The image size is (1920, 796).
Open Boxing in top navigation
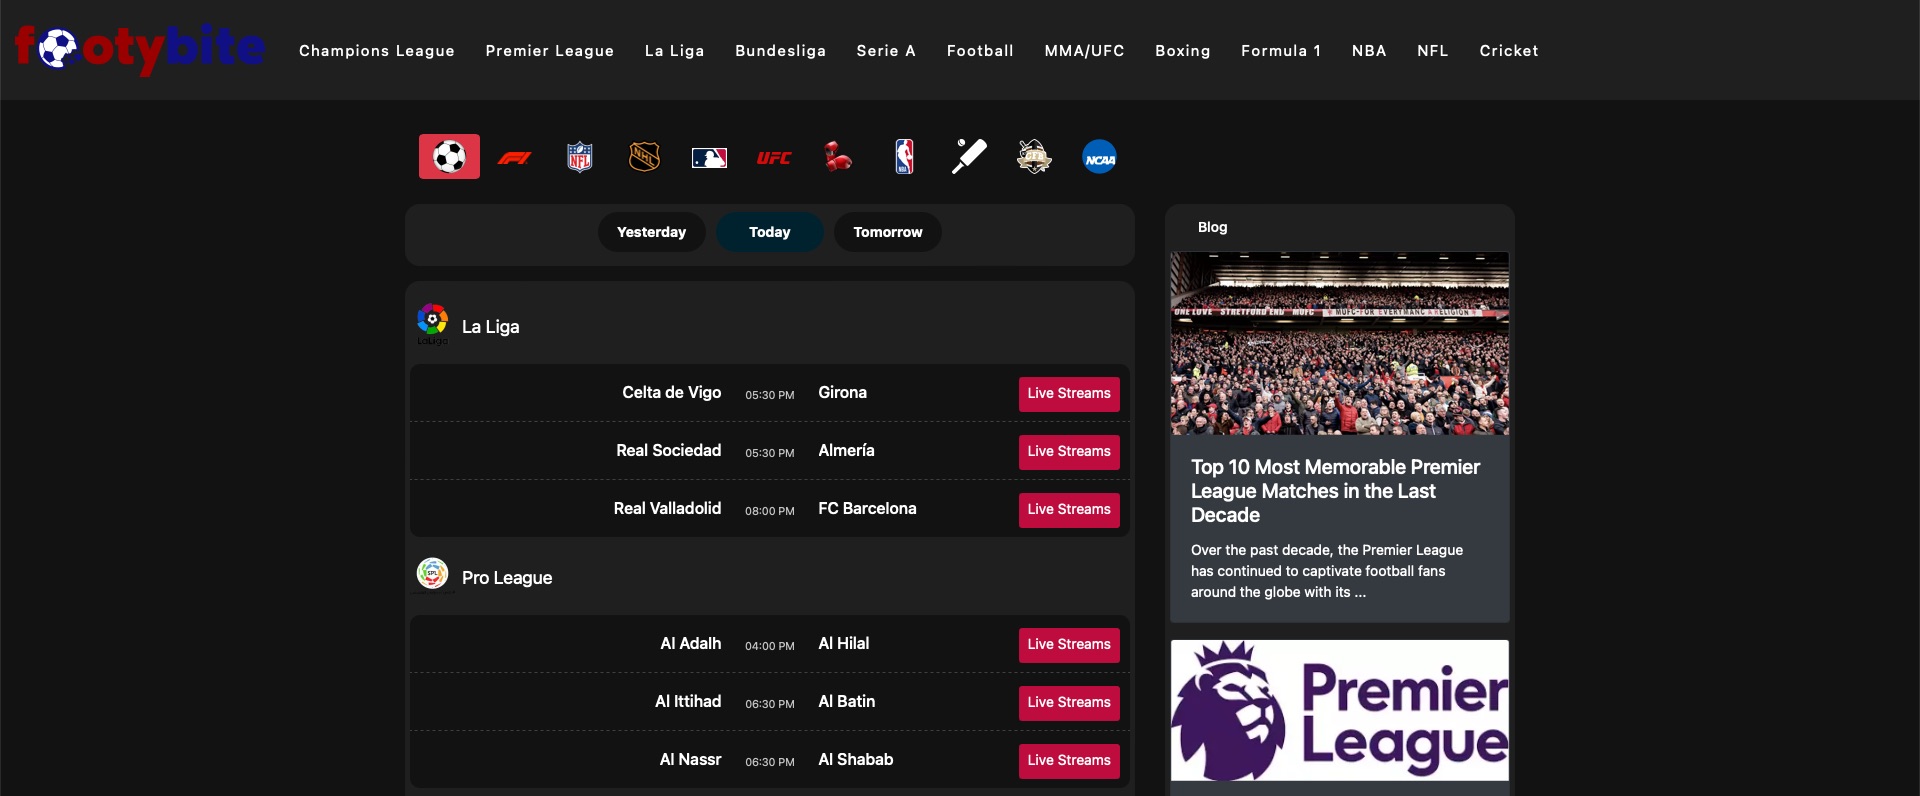[x=1182, y=50]
